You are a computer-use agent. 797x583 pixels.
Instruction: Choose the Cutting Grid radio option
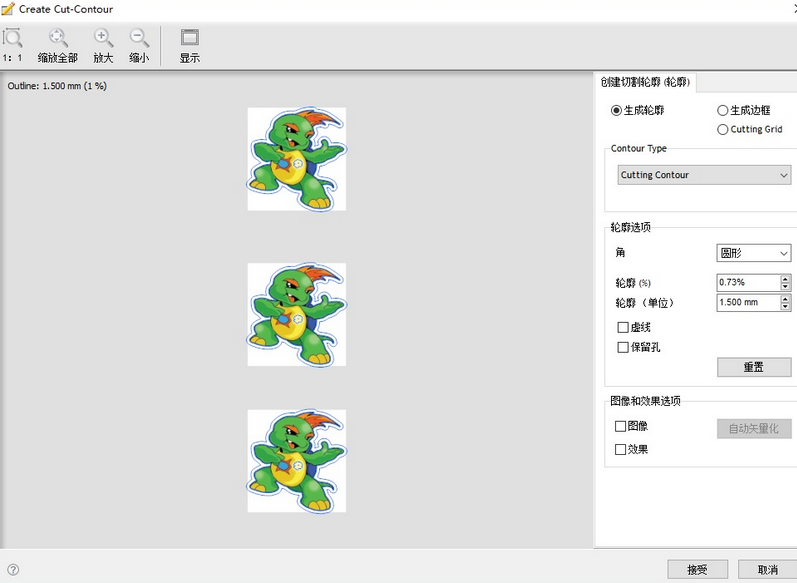723,129
